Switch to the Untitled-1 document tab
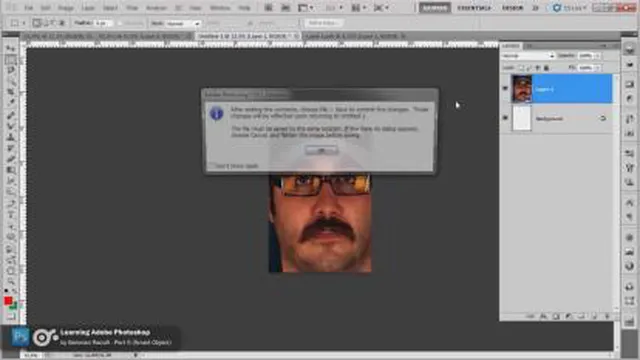 [247, 36]
